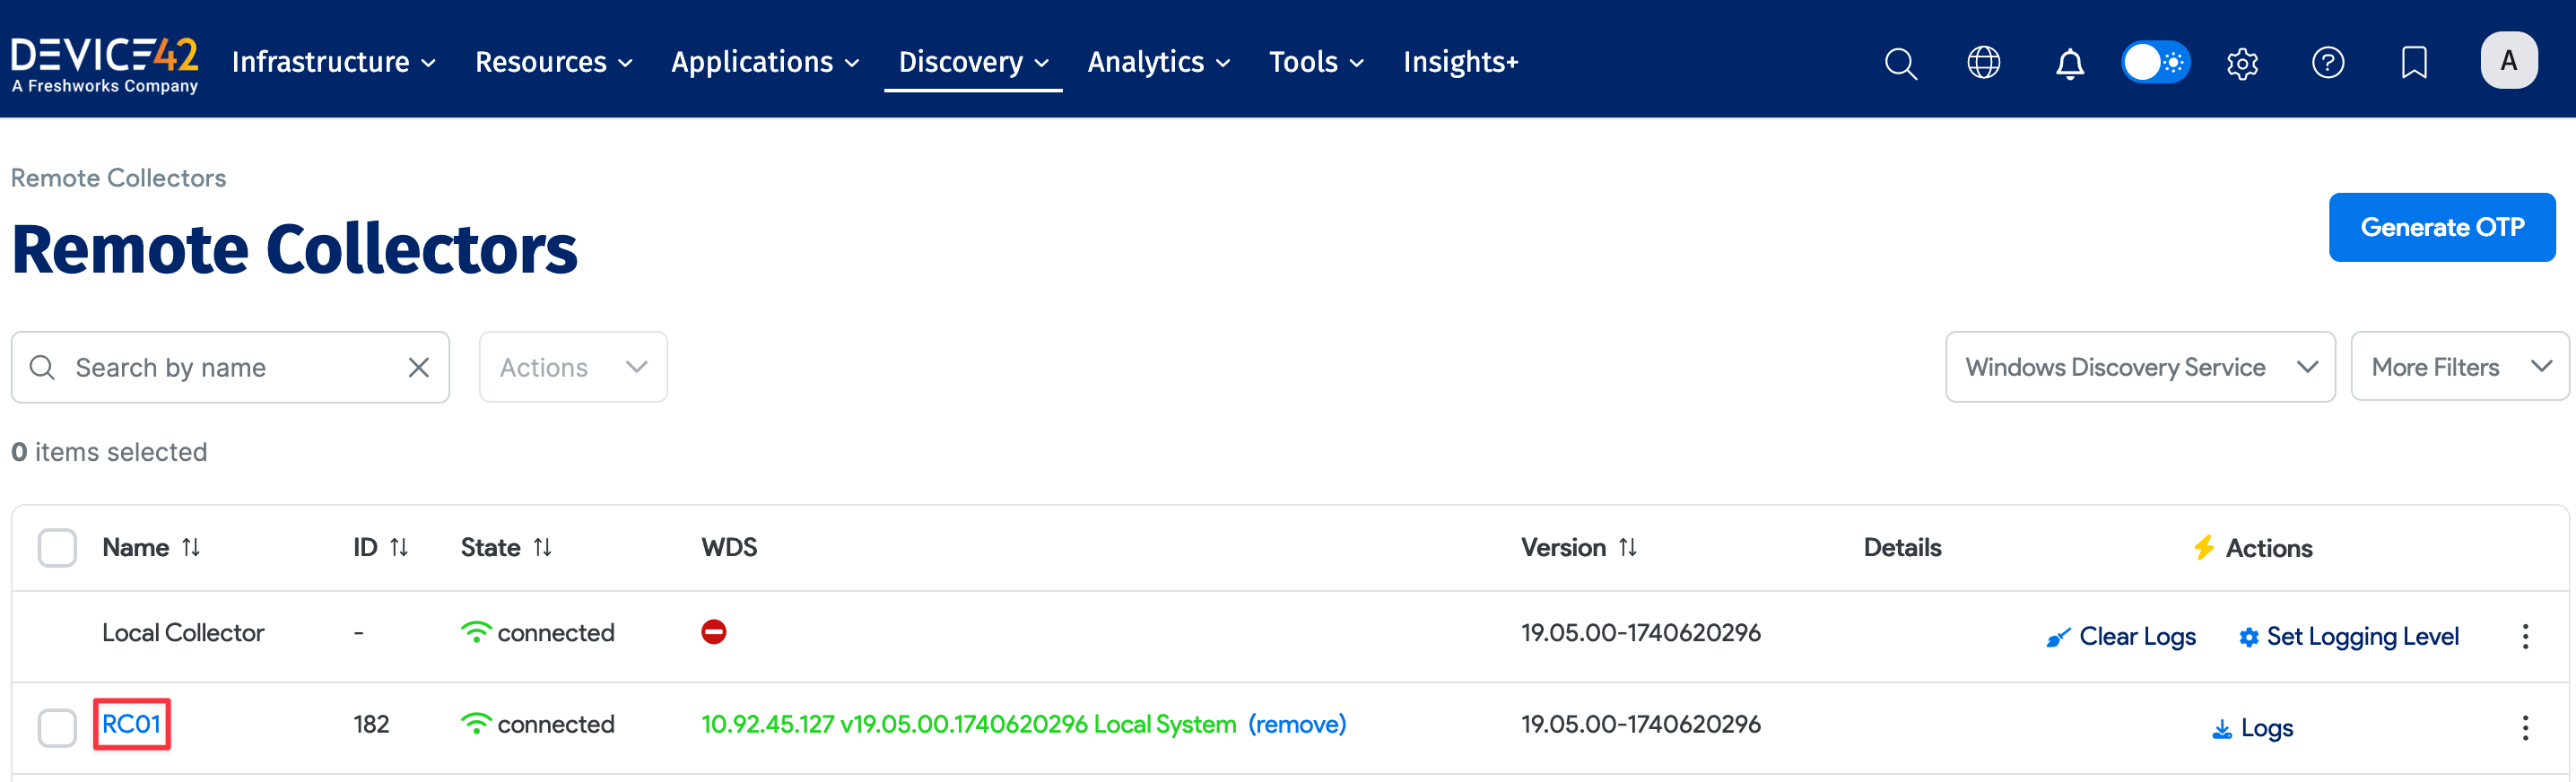Open Windows Discovery Service filter dropdown
The height and width of the screenshot is (782, 2576).
(x=2139, y=367)
